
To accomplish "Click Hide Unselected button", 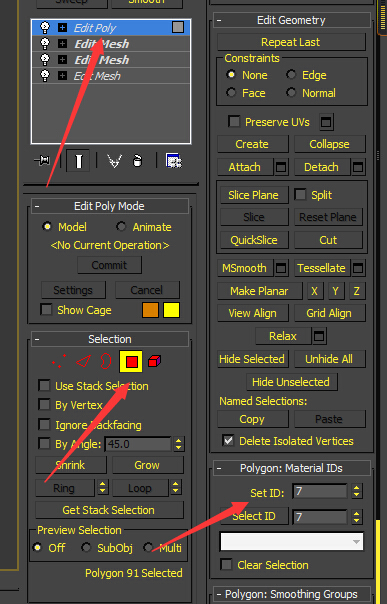I will tap(291, 382).
